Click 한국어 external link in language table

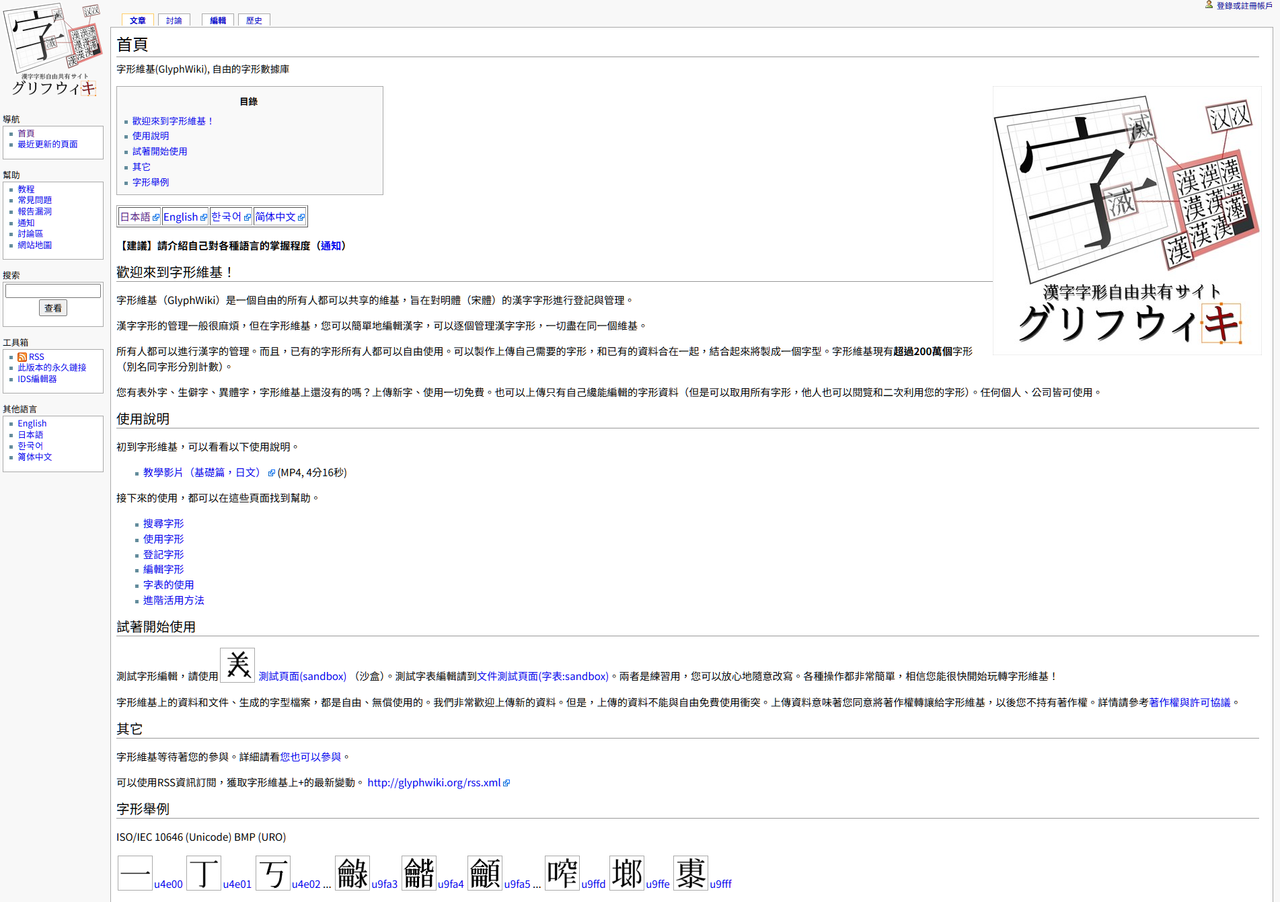pyautogui.click(x=230, y=217)
